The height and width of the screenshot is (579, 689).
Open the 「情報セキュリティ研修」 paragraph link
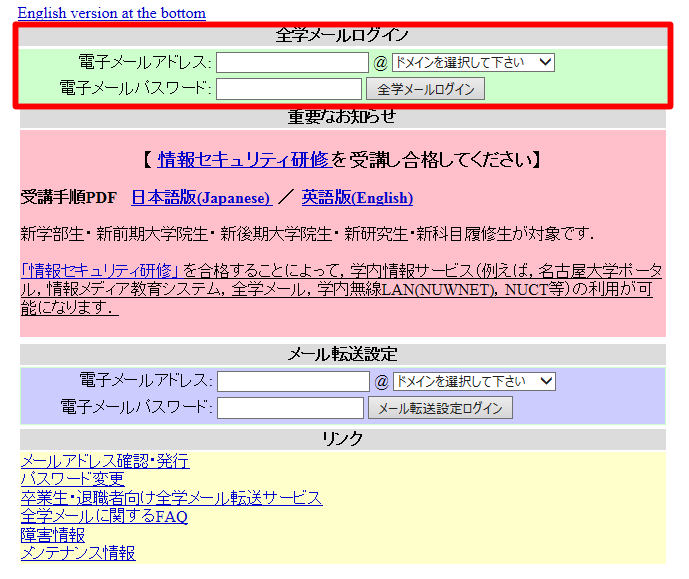pyautogui.click(x=100, y=271)
